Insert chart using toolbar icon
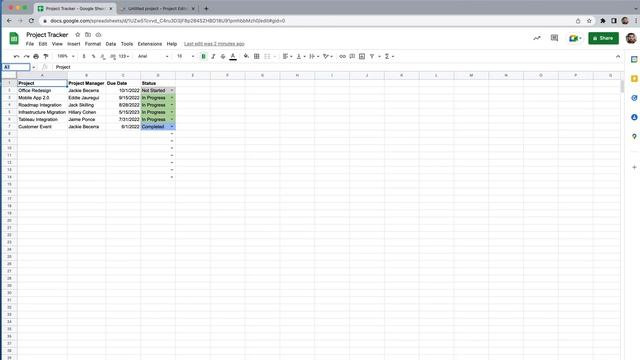 coord(362,56)
